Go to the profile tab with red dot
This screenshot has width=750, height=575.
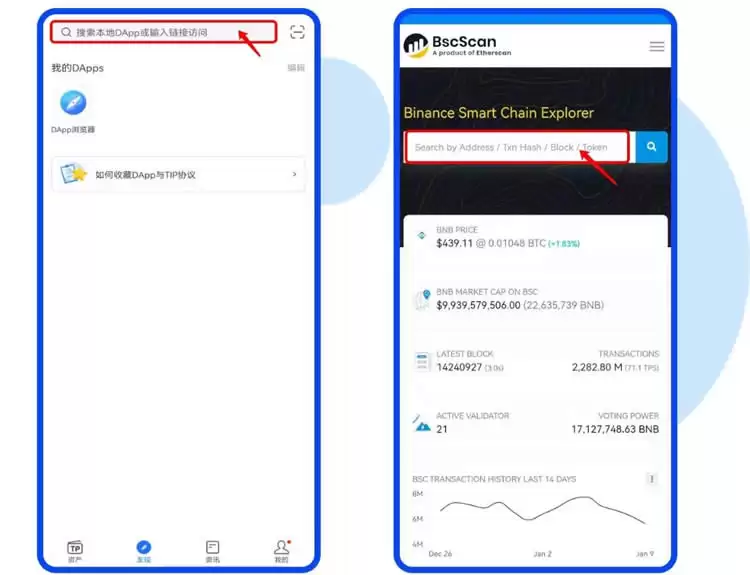(282, 551)
